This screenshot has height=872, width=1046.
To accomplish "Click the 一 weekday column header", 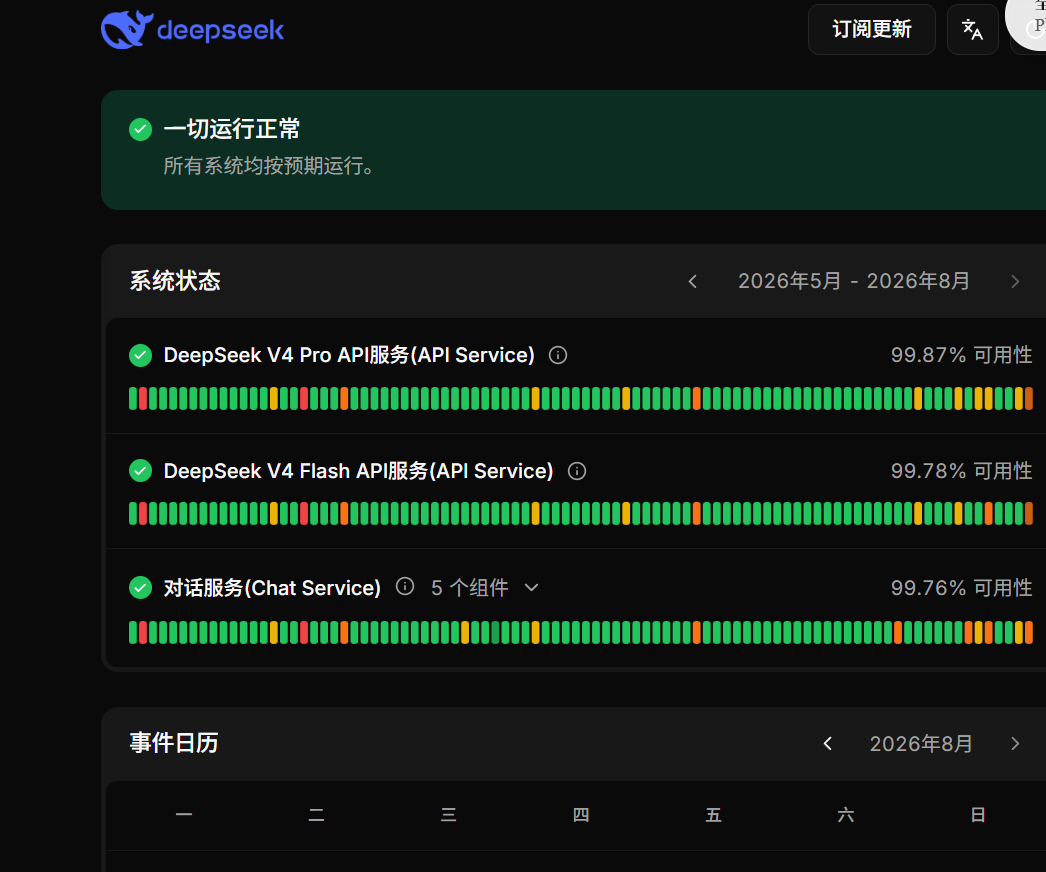I will point(183,815).
